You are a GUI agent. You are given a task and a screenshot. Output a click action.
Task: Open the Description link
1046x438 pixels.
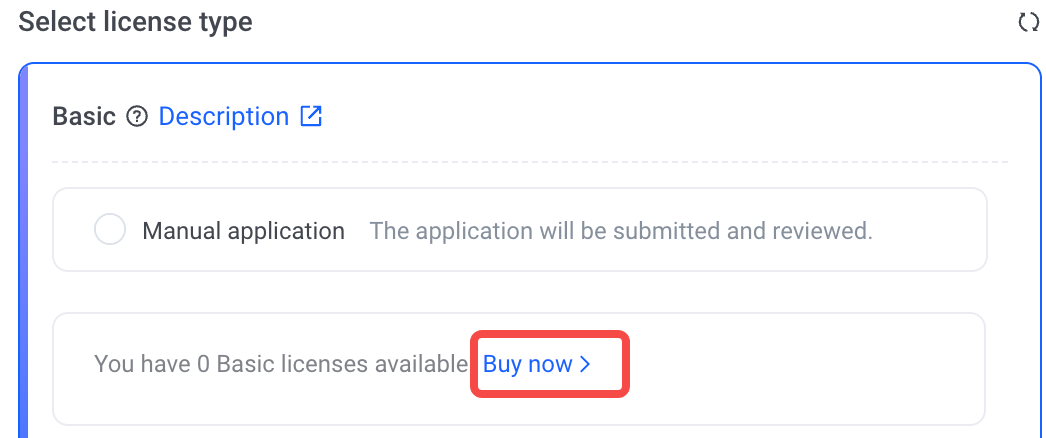pyautogui.click(x=223, y=117)
